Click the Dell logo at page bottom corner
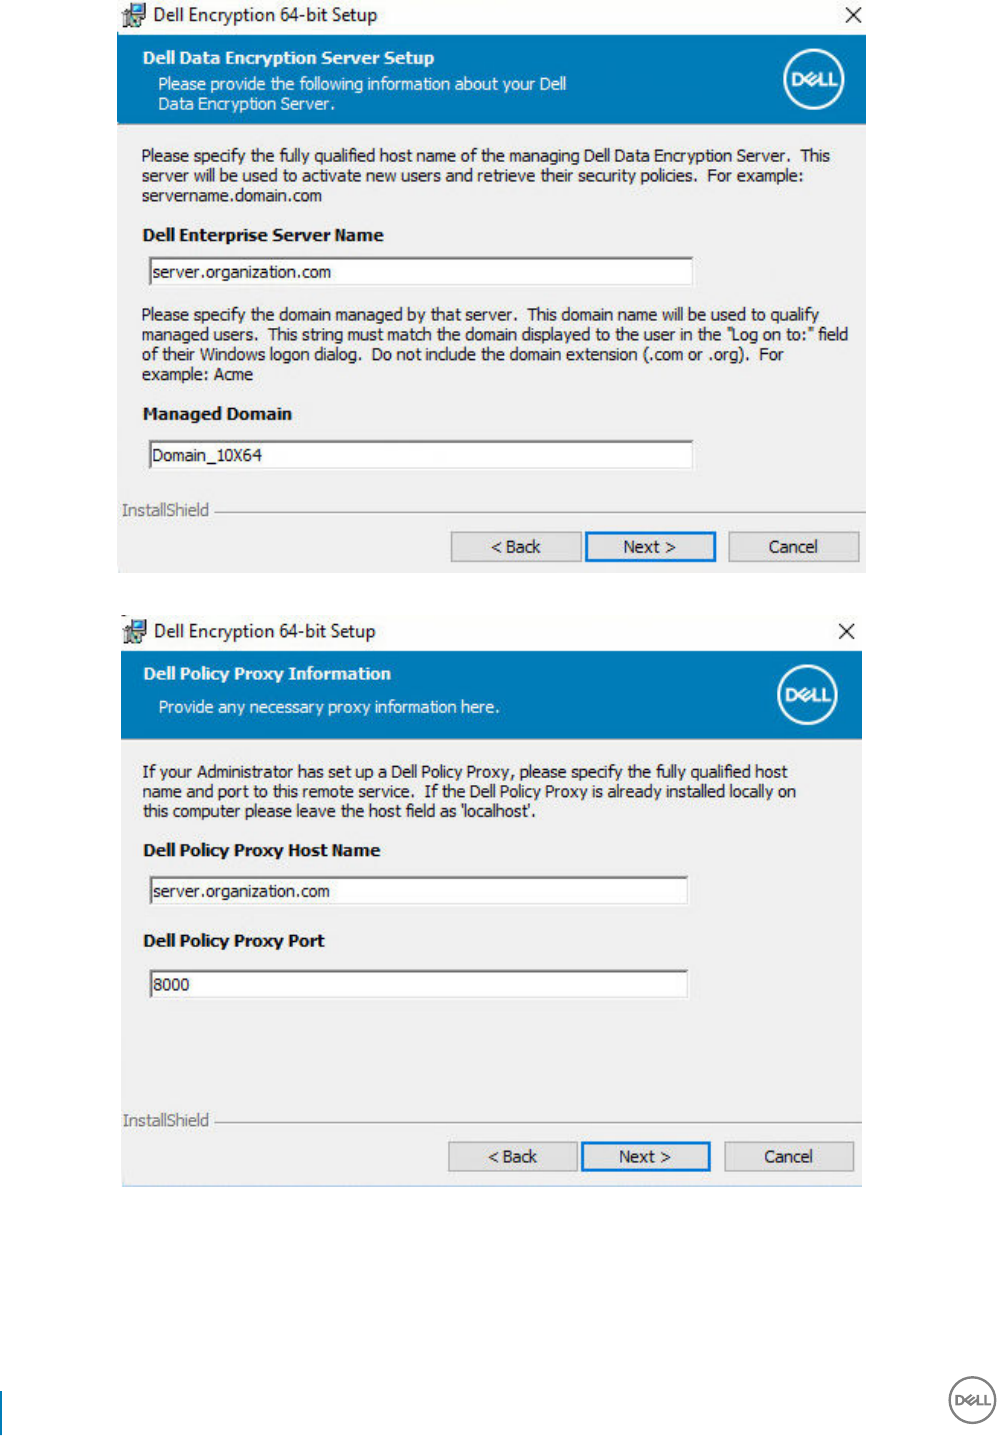 click(972, 1400)
